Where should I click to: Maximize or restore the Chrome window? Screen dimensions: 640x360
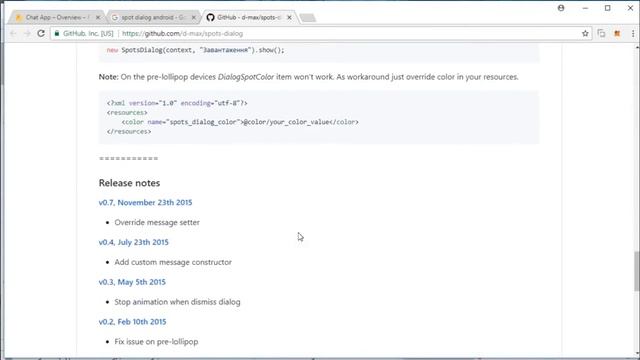607,8
